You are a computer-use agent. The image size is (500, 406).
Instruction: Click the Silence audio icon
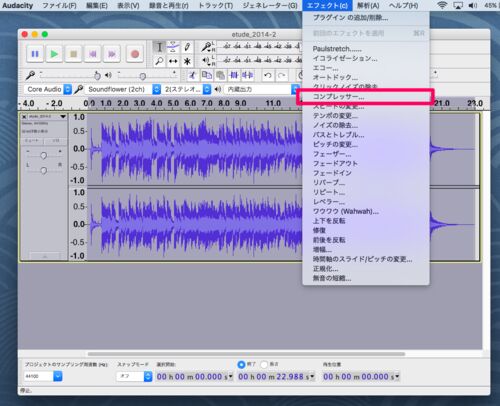pos(248,75)
